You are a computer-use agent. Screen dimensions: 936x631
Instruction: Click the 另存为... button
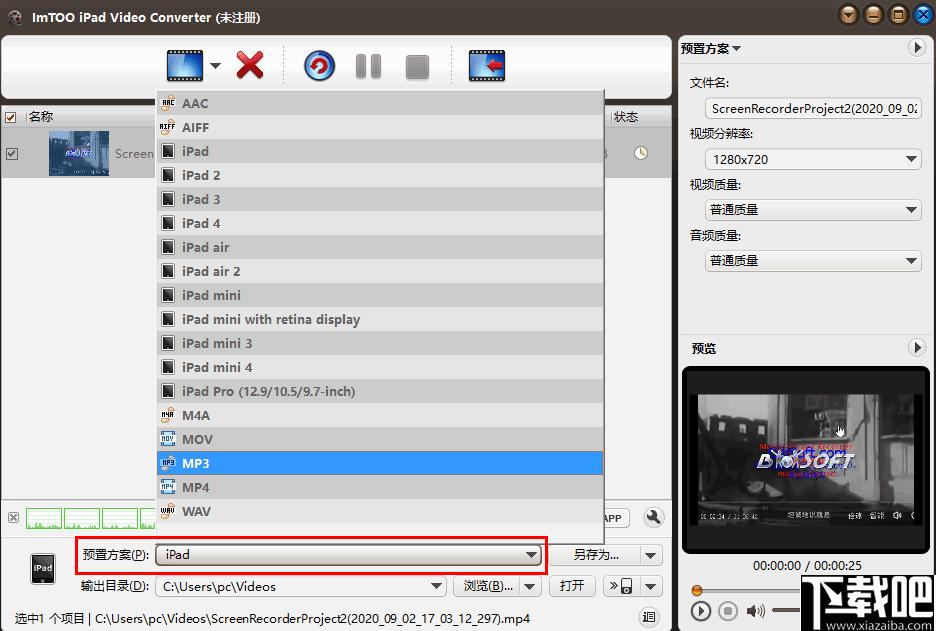pyautogui.click(x=595, y=555)
